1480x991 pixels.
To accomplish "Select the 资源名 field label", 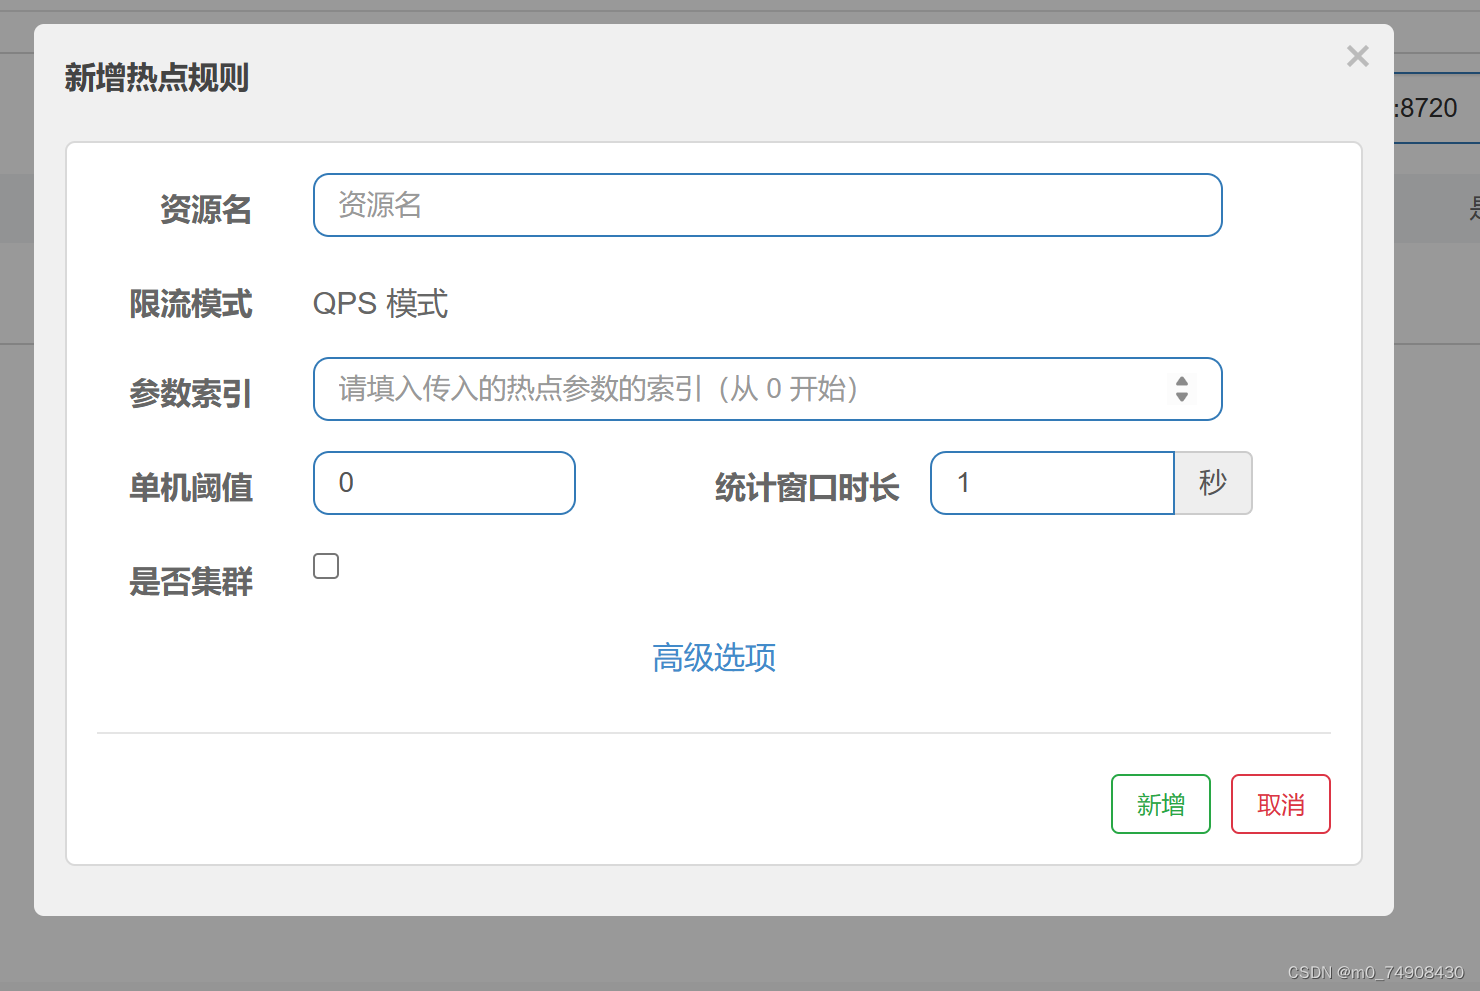I will (x=205, y=209).
